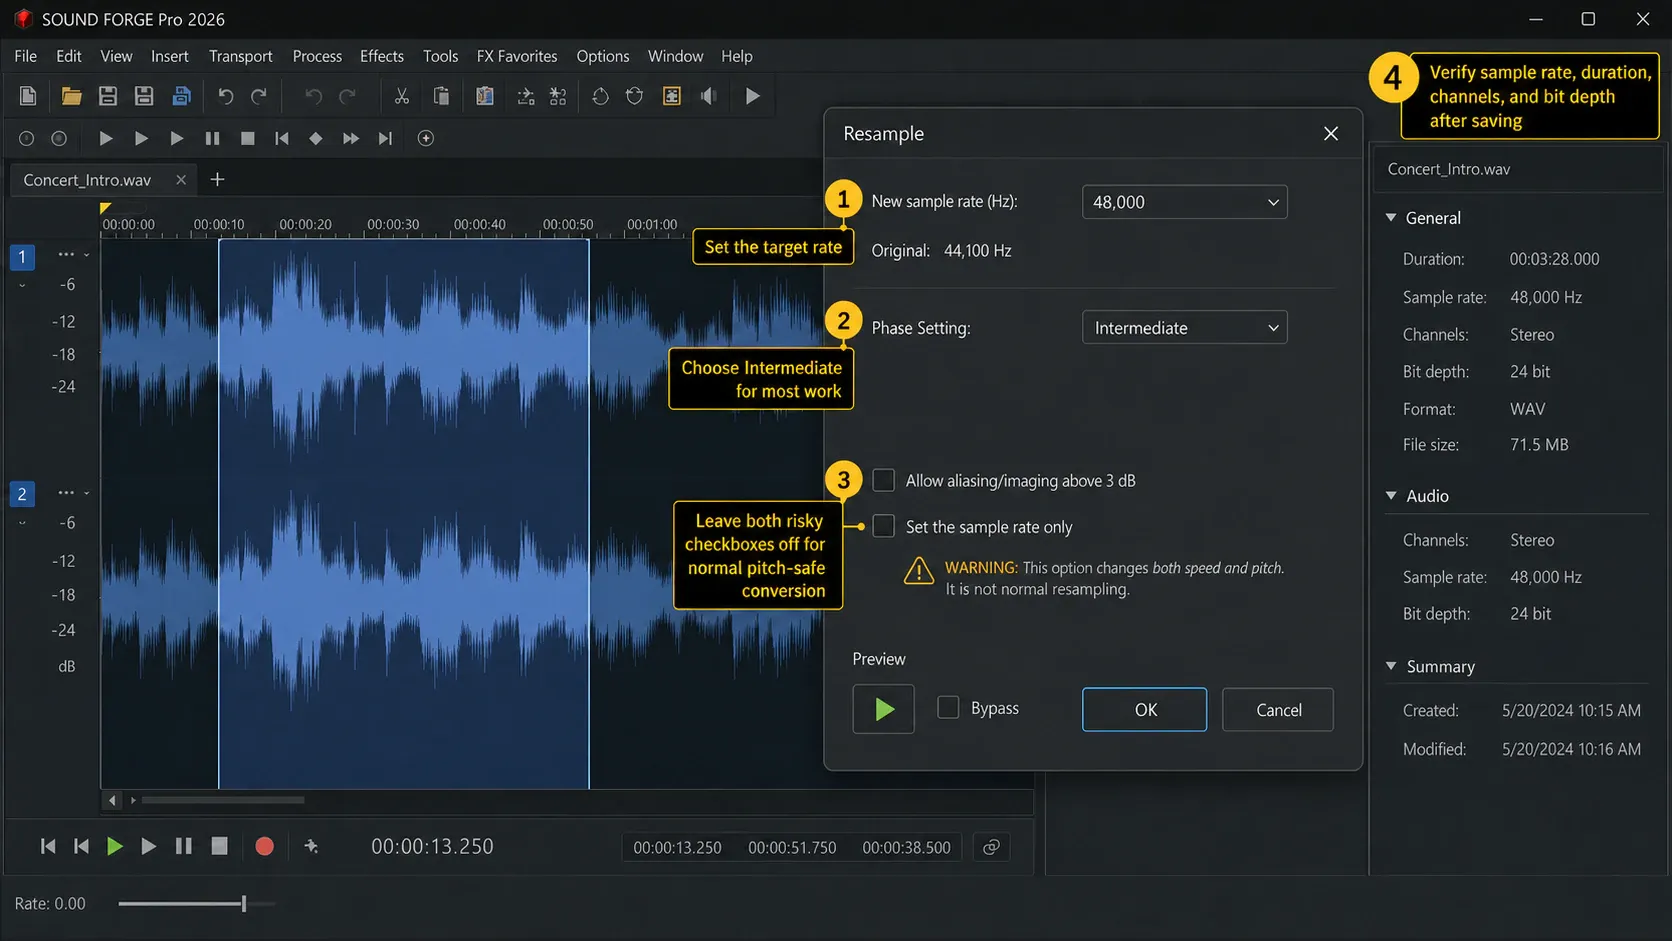Screen dimensions: 1672x941
Task: Toggle the Bypass checkbox
Action: click(948, 707)
